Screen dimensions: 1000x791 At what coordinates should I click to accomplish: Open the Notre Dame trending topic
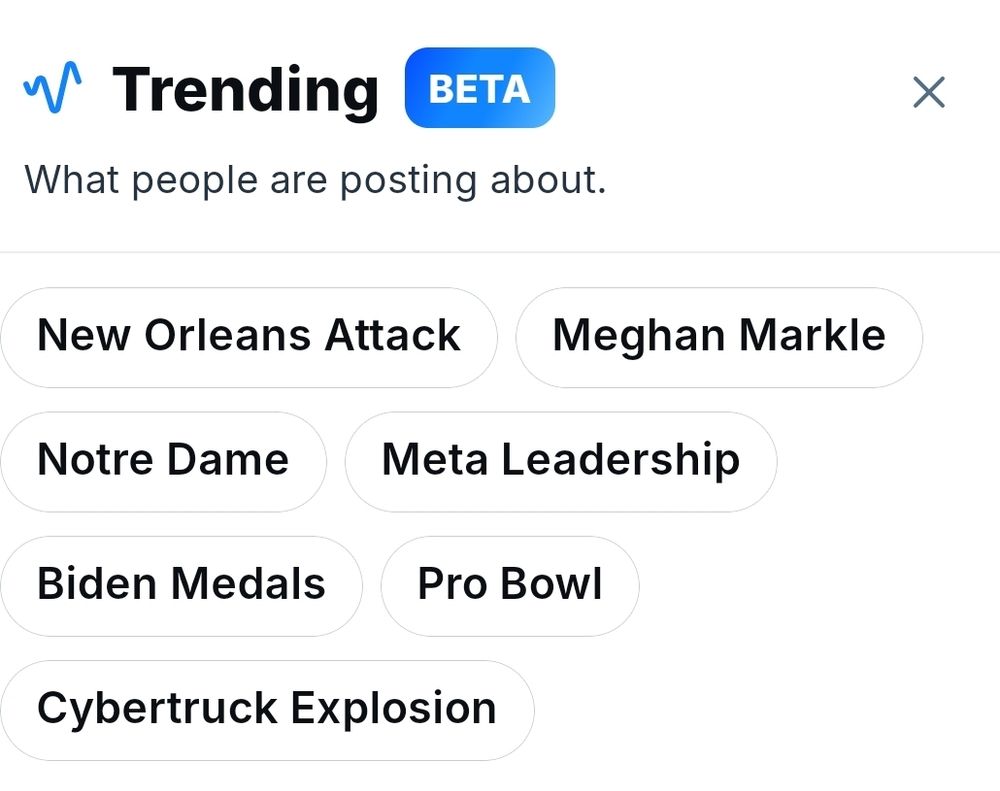[163, 460]
